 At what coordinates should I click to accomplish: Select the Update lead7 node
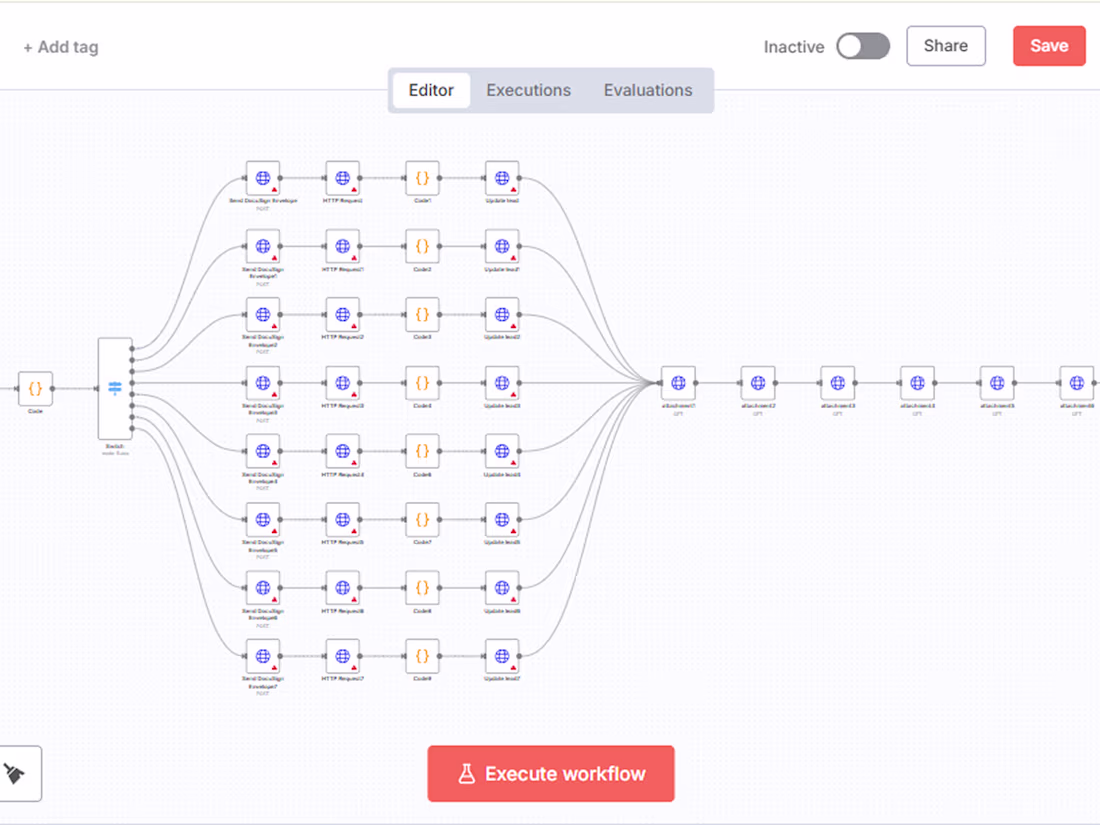pyautogui.click(x=502, y=656)
